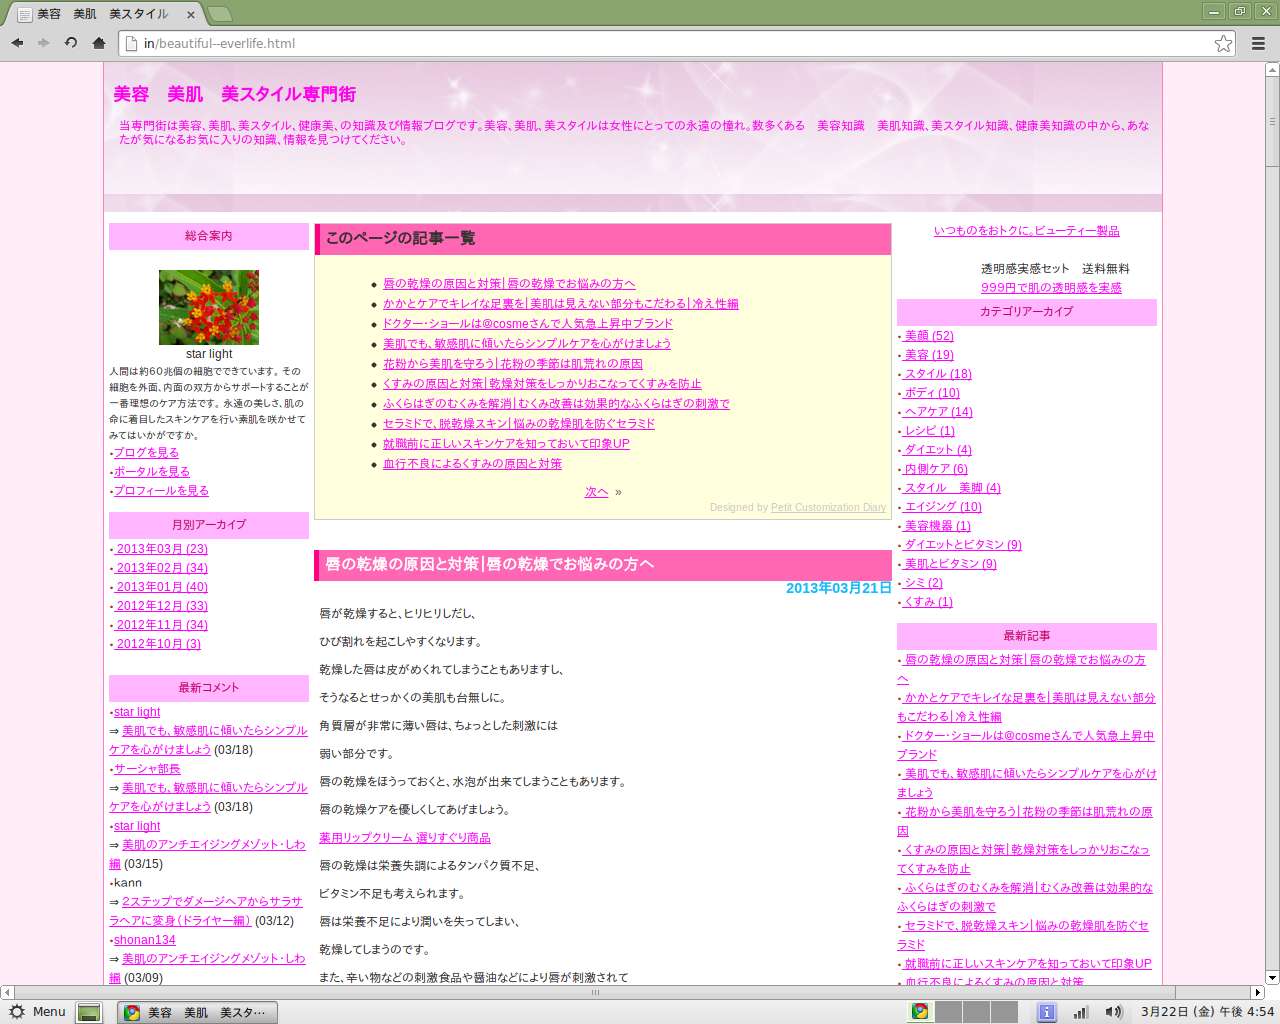Open article かかとケアでキレイな足裏を
Image resolution: width=1280 pixels, height=1024 pixels.
pyautogui.click(x=561, y=304)
